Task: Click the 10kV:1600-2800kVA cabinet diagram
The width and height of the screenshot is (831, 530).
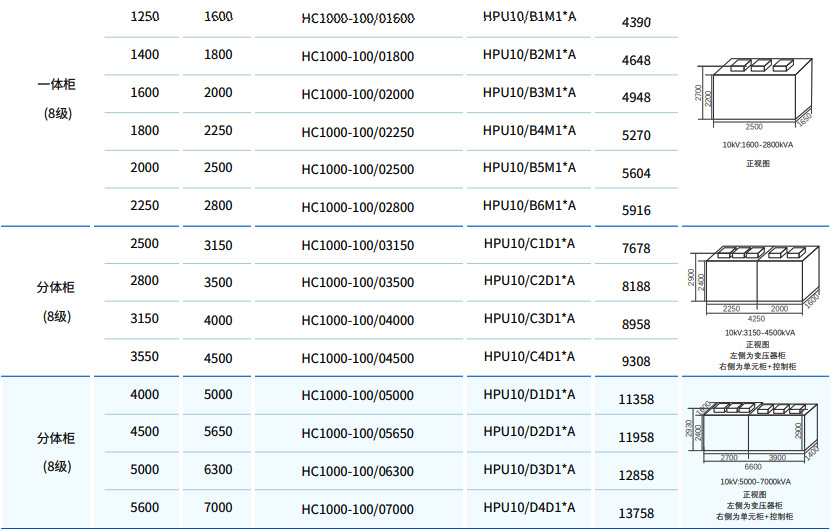Action: point(759,95)
